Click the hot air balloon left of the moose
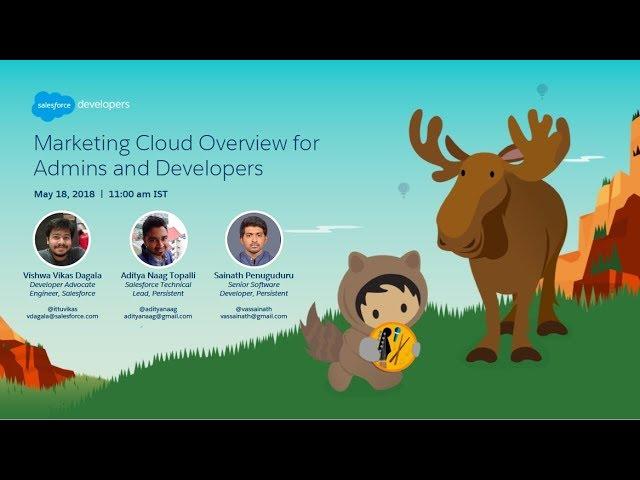 404,190
